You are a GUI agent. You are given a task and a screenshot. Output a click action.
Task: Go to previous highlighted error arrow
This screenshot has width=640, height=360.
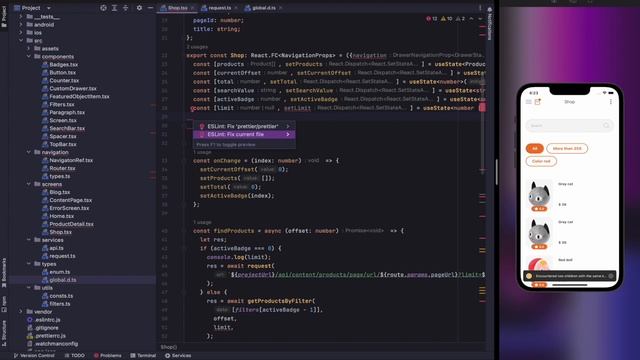pyautogui.click(x=471, y=19)
